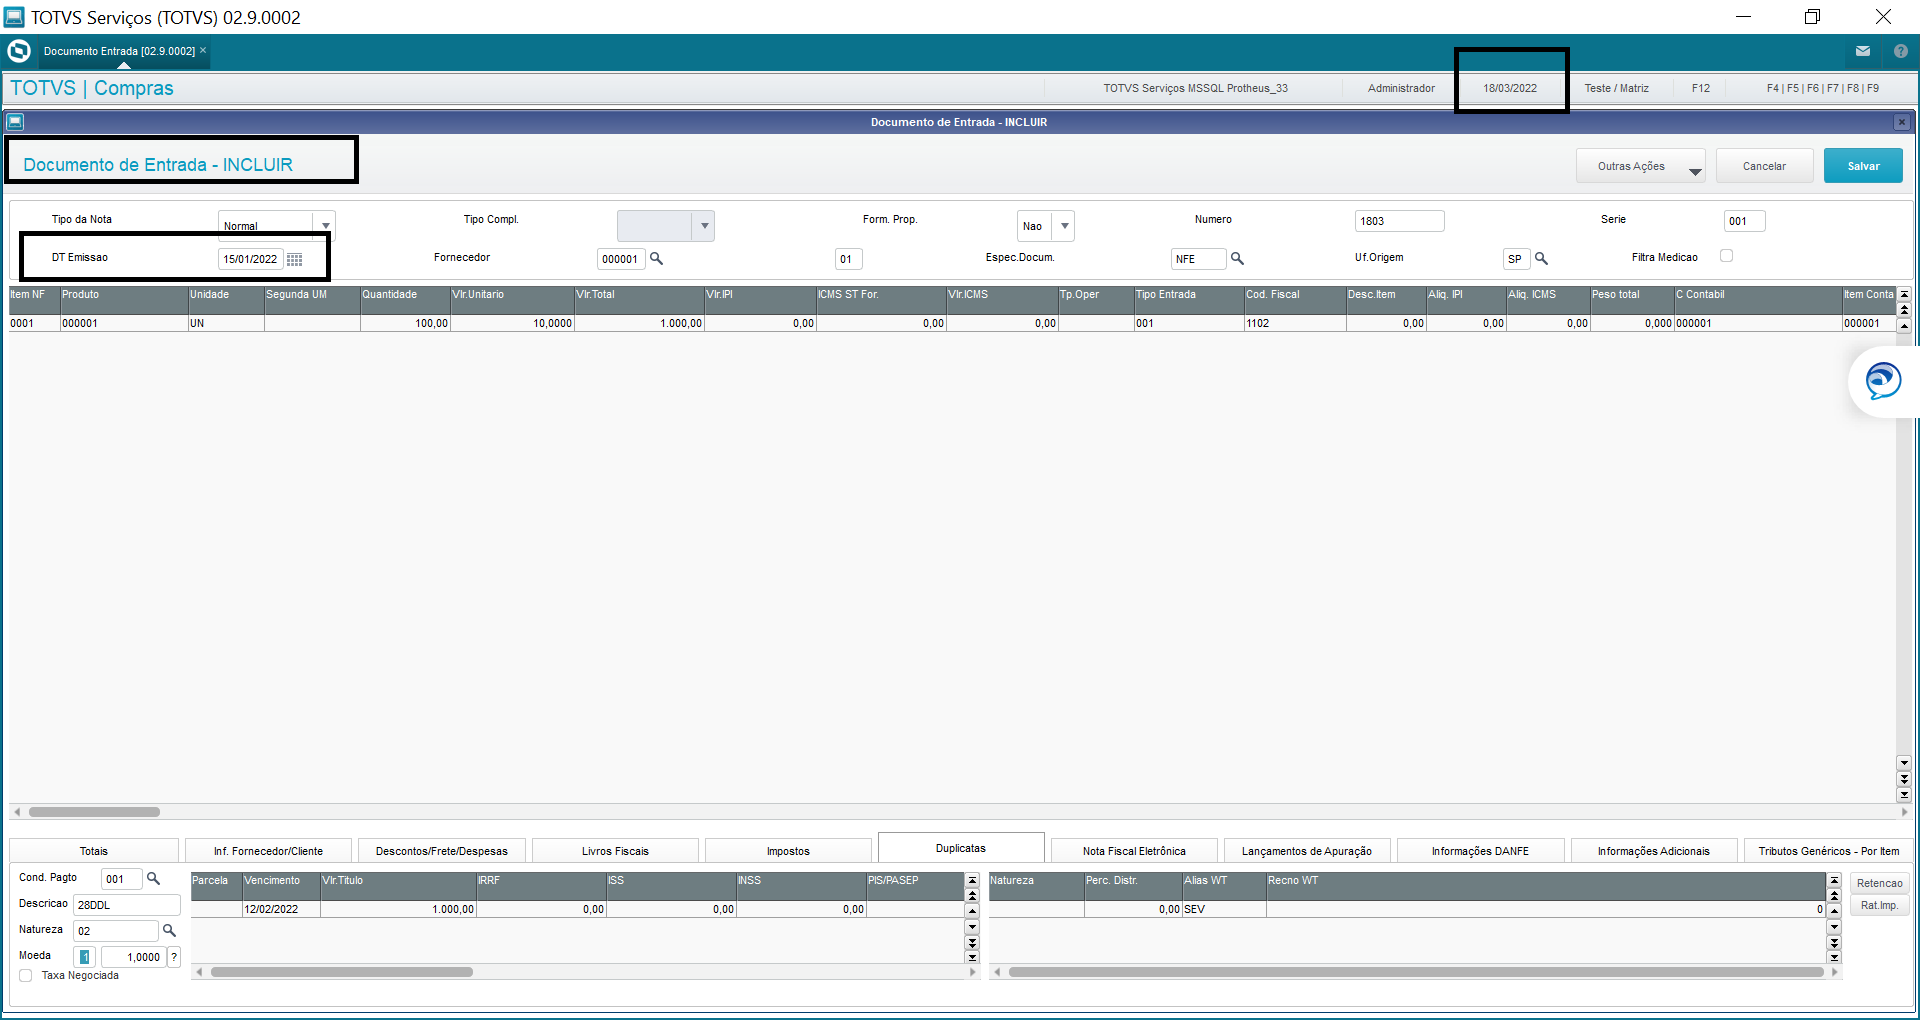The image size is (1920, 1020).
Task: Close the Documento de Entrada inner window
Action: [1902, 122]
